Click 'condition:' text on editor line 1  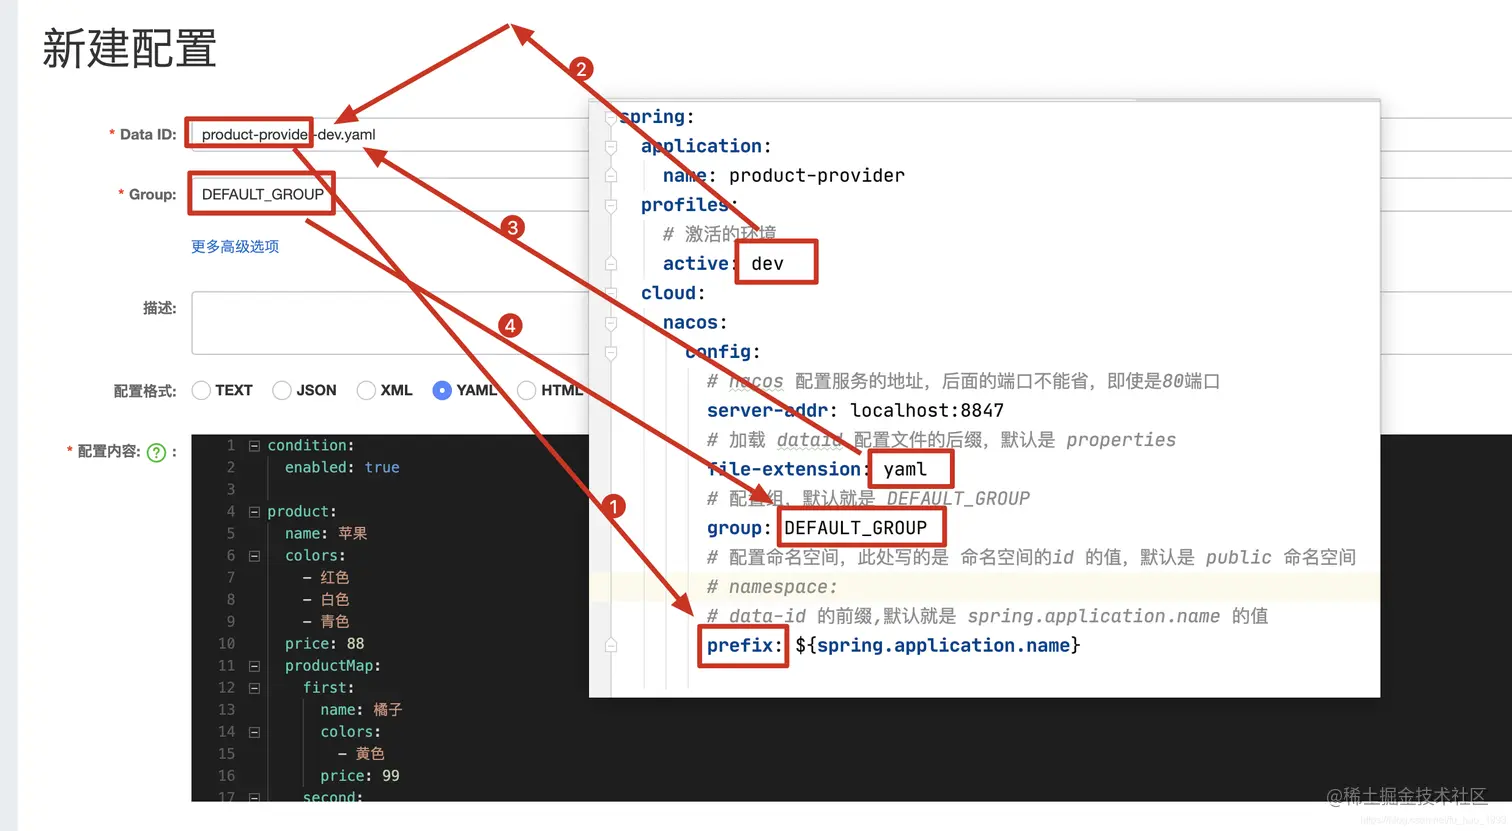pos(311,445)
